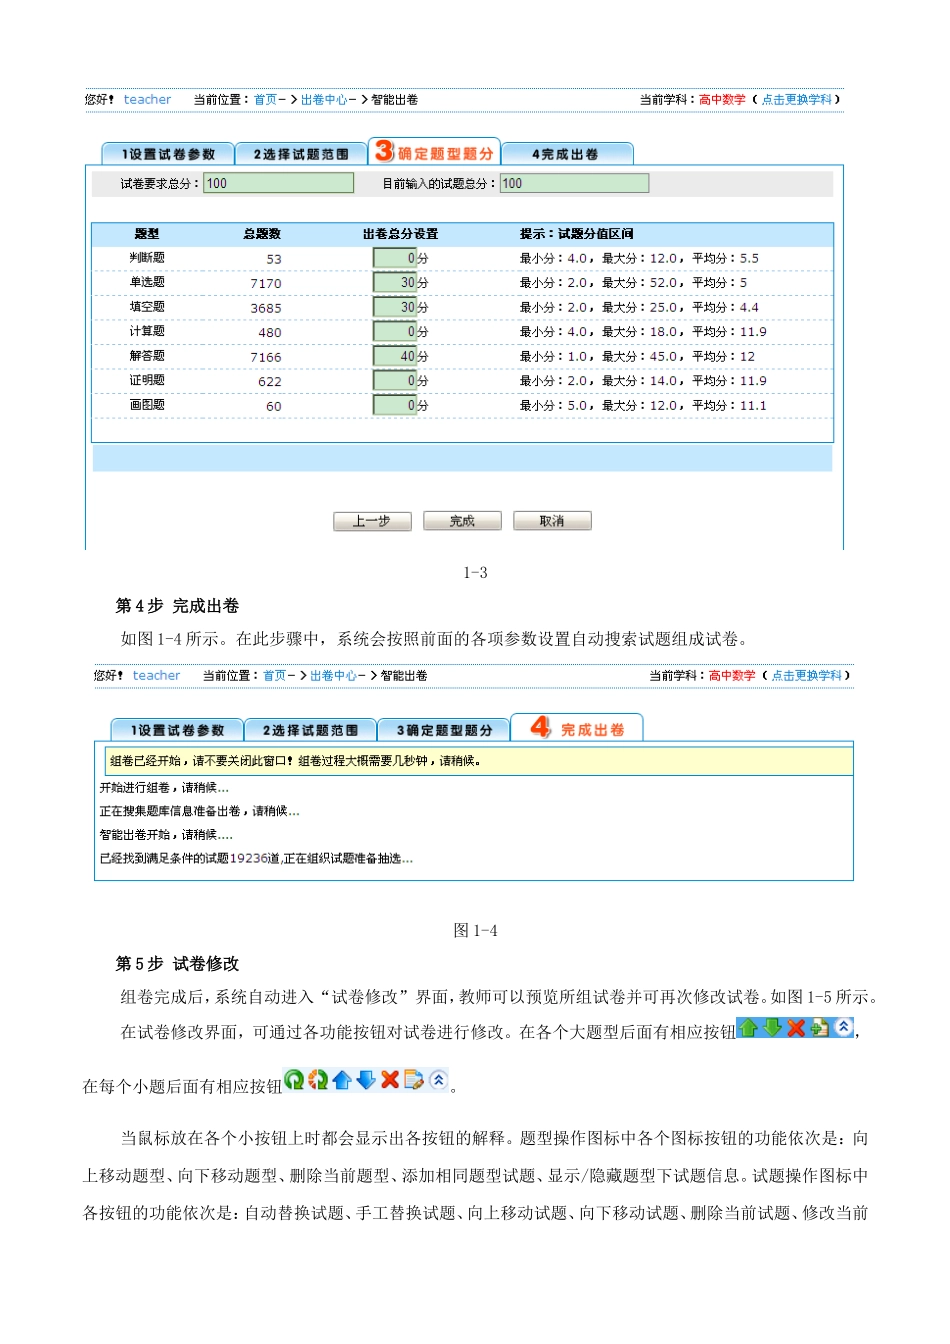Click the green move-question-type-down arrow icon
Image resolution: width=950 pixels, height=1344 pixels.
click(771, 1027)
